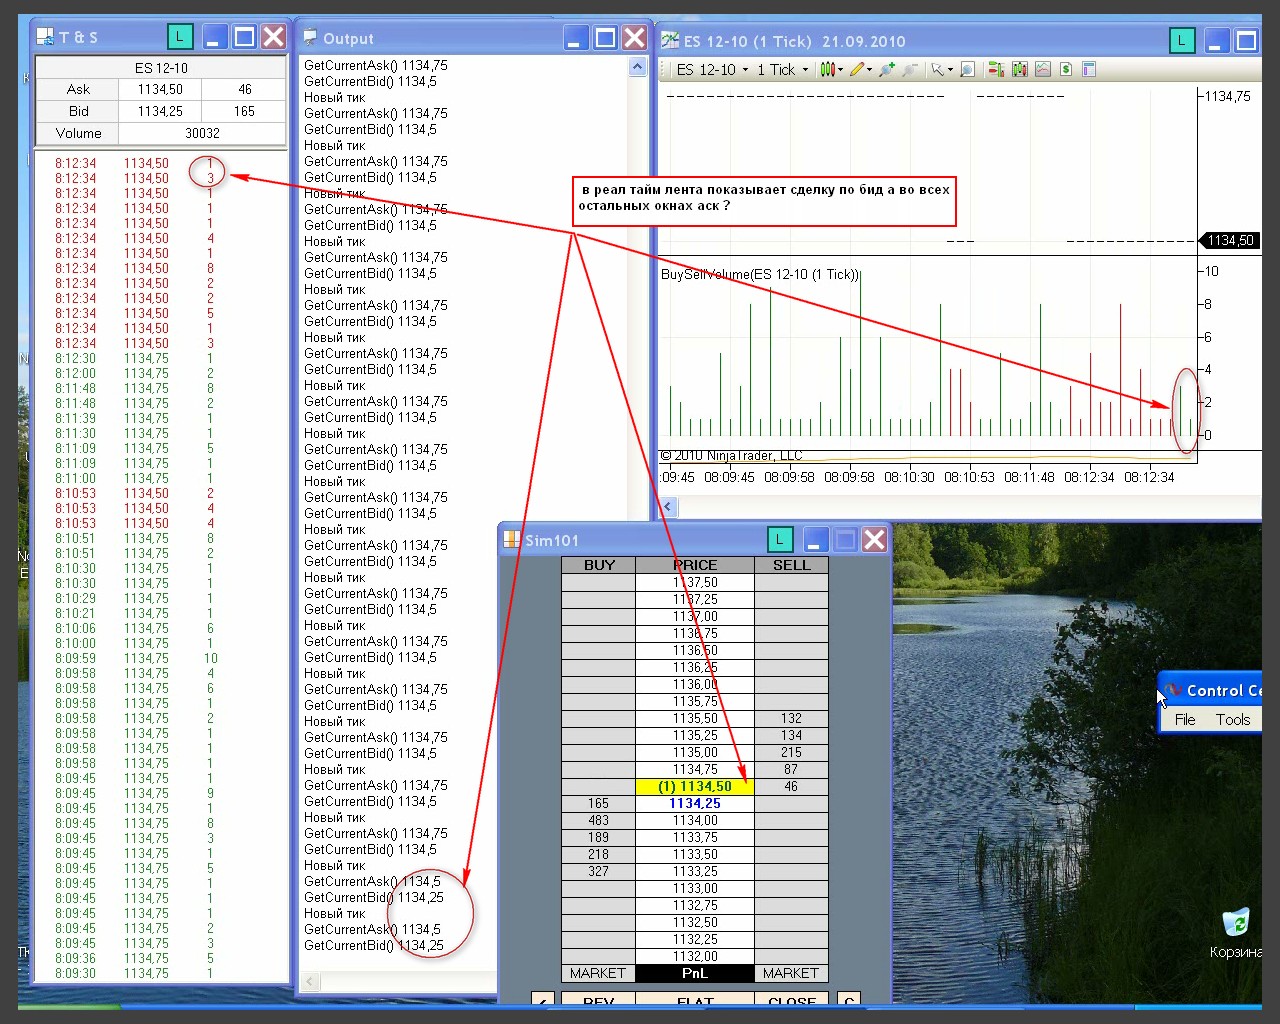Toggle the L link button in chart window
This screenshot has height=1024, width=1280.
[x=1182, y=41]
